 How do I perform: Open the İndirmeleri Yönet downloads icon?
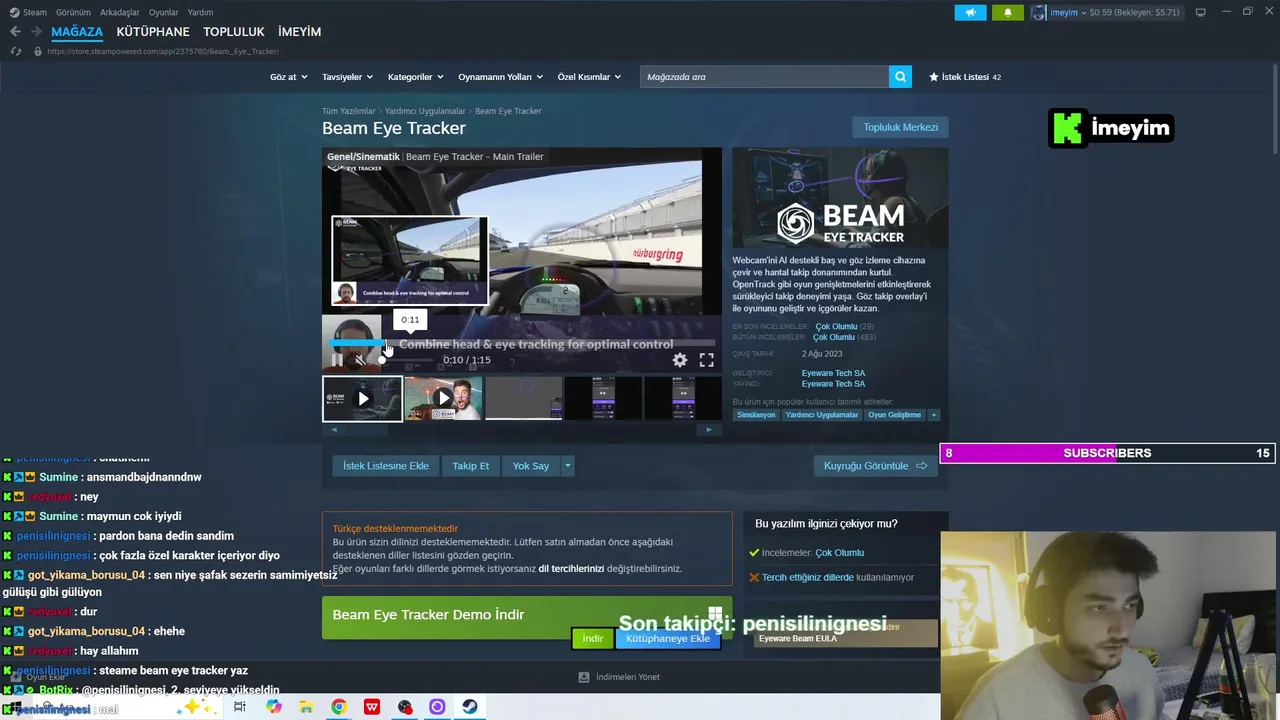584,677
